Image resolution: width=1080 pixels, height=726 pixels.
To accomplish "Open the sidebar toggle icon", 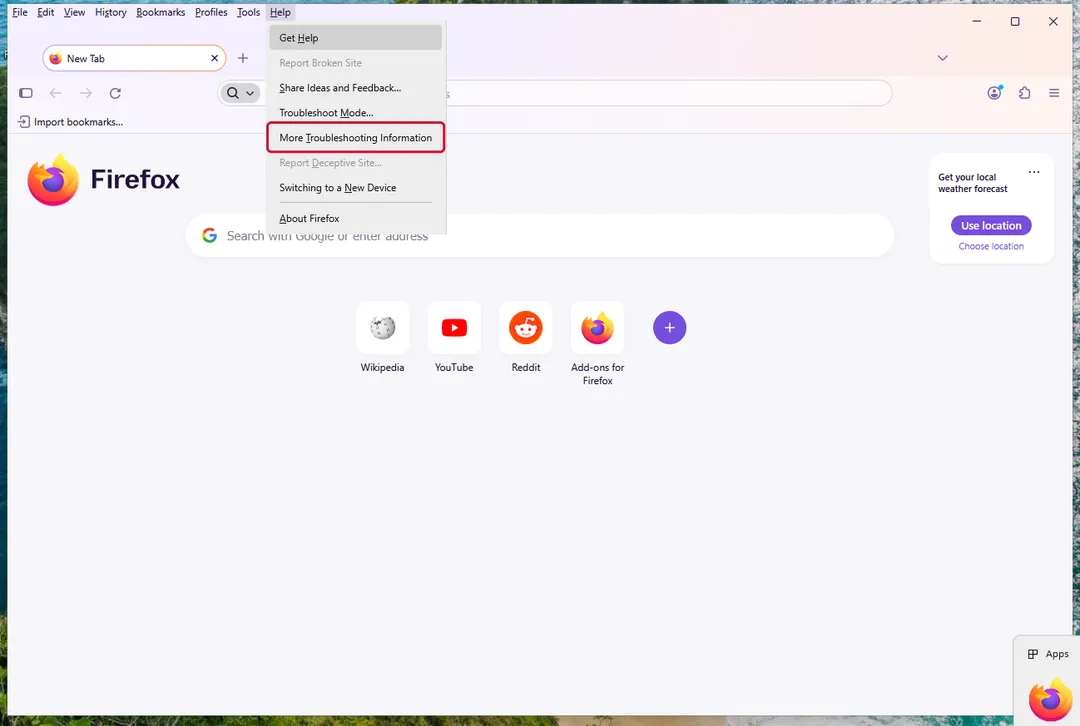I will [26, 93].
